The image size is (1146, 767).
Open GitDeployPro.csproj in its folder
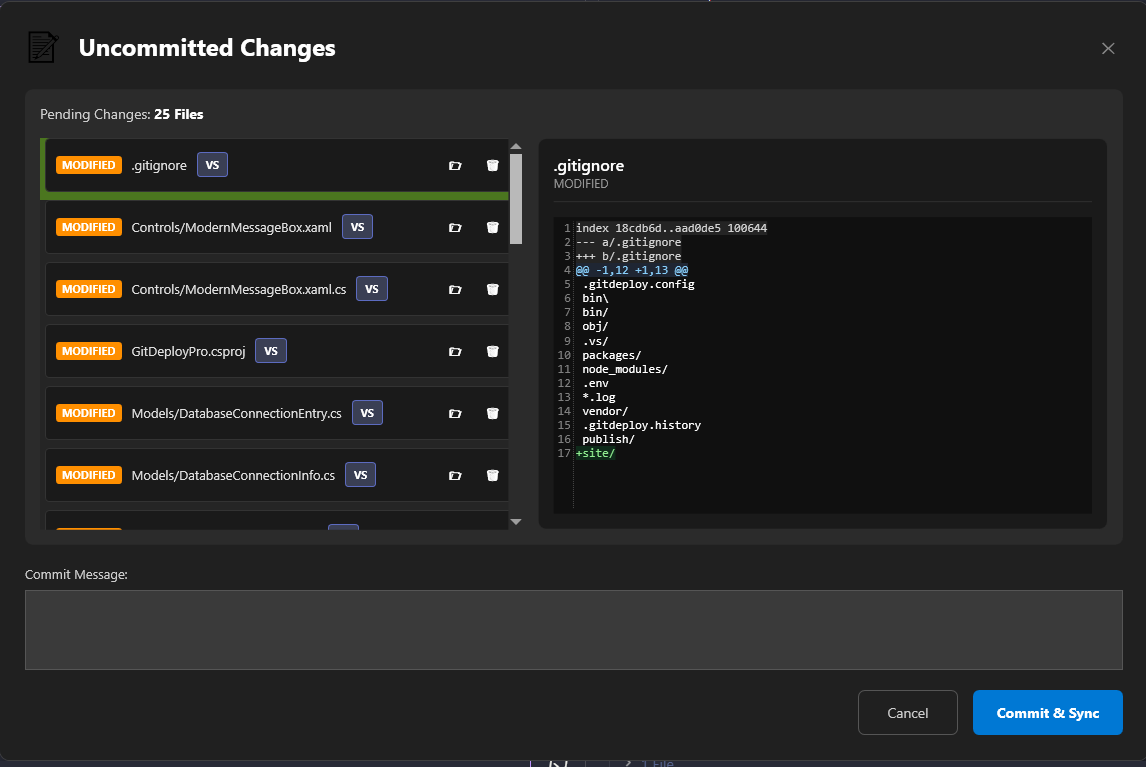tap(455, 351)
